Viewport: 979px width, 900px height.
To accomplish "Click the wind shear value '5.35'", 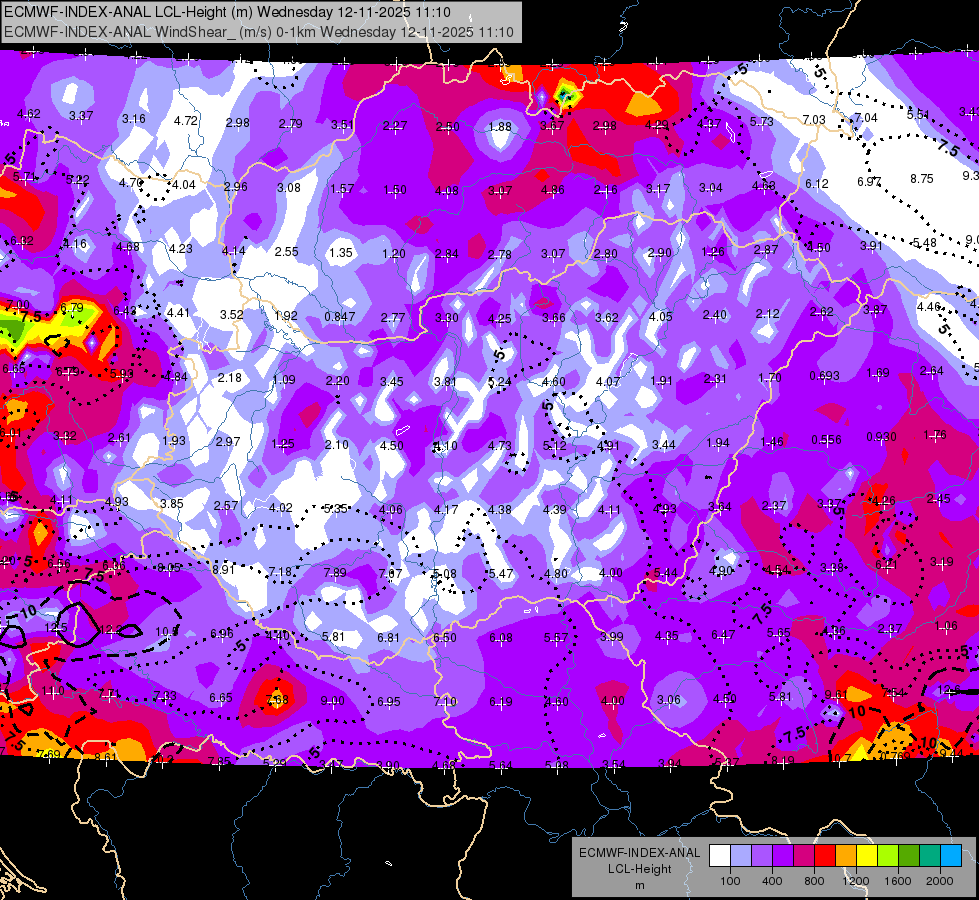I will [x=335, y=508].
